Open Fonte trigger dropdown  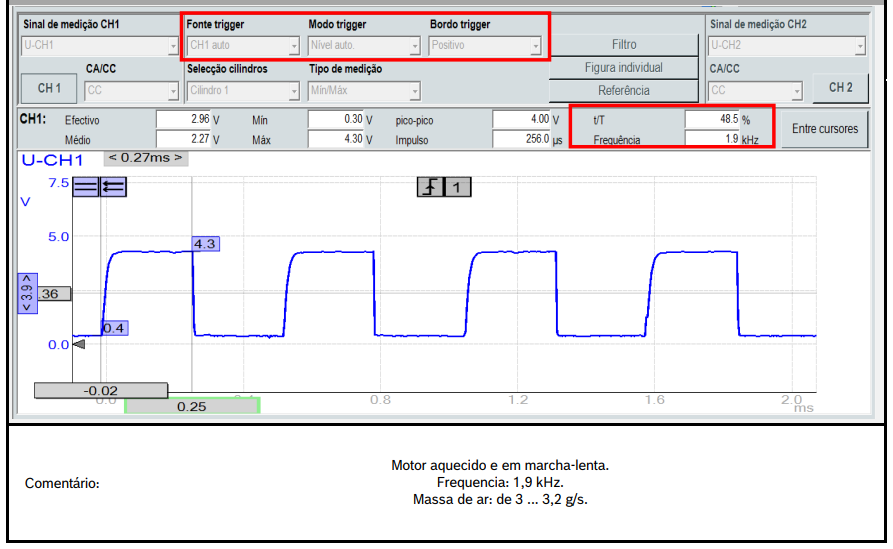point(243,46)
